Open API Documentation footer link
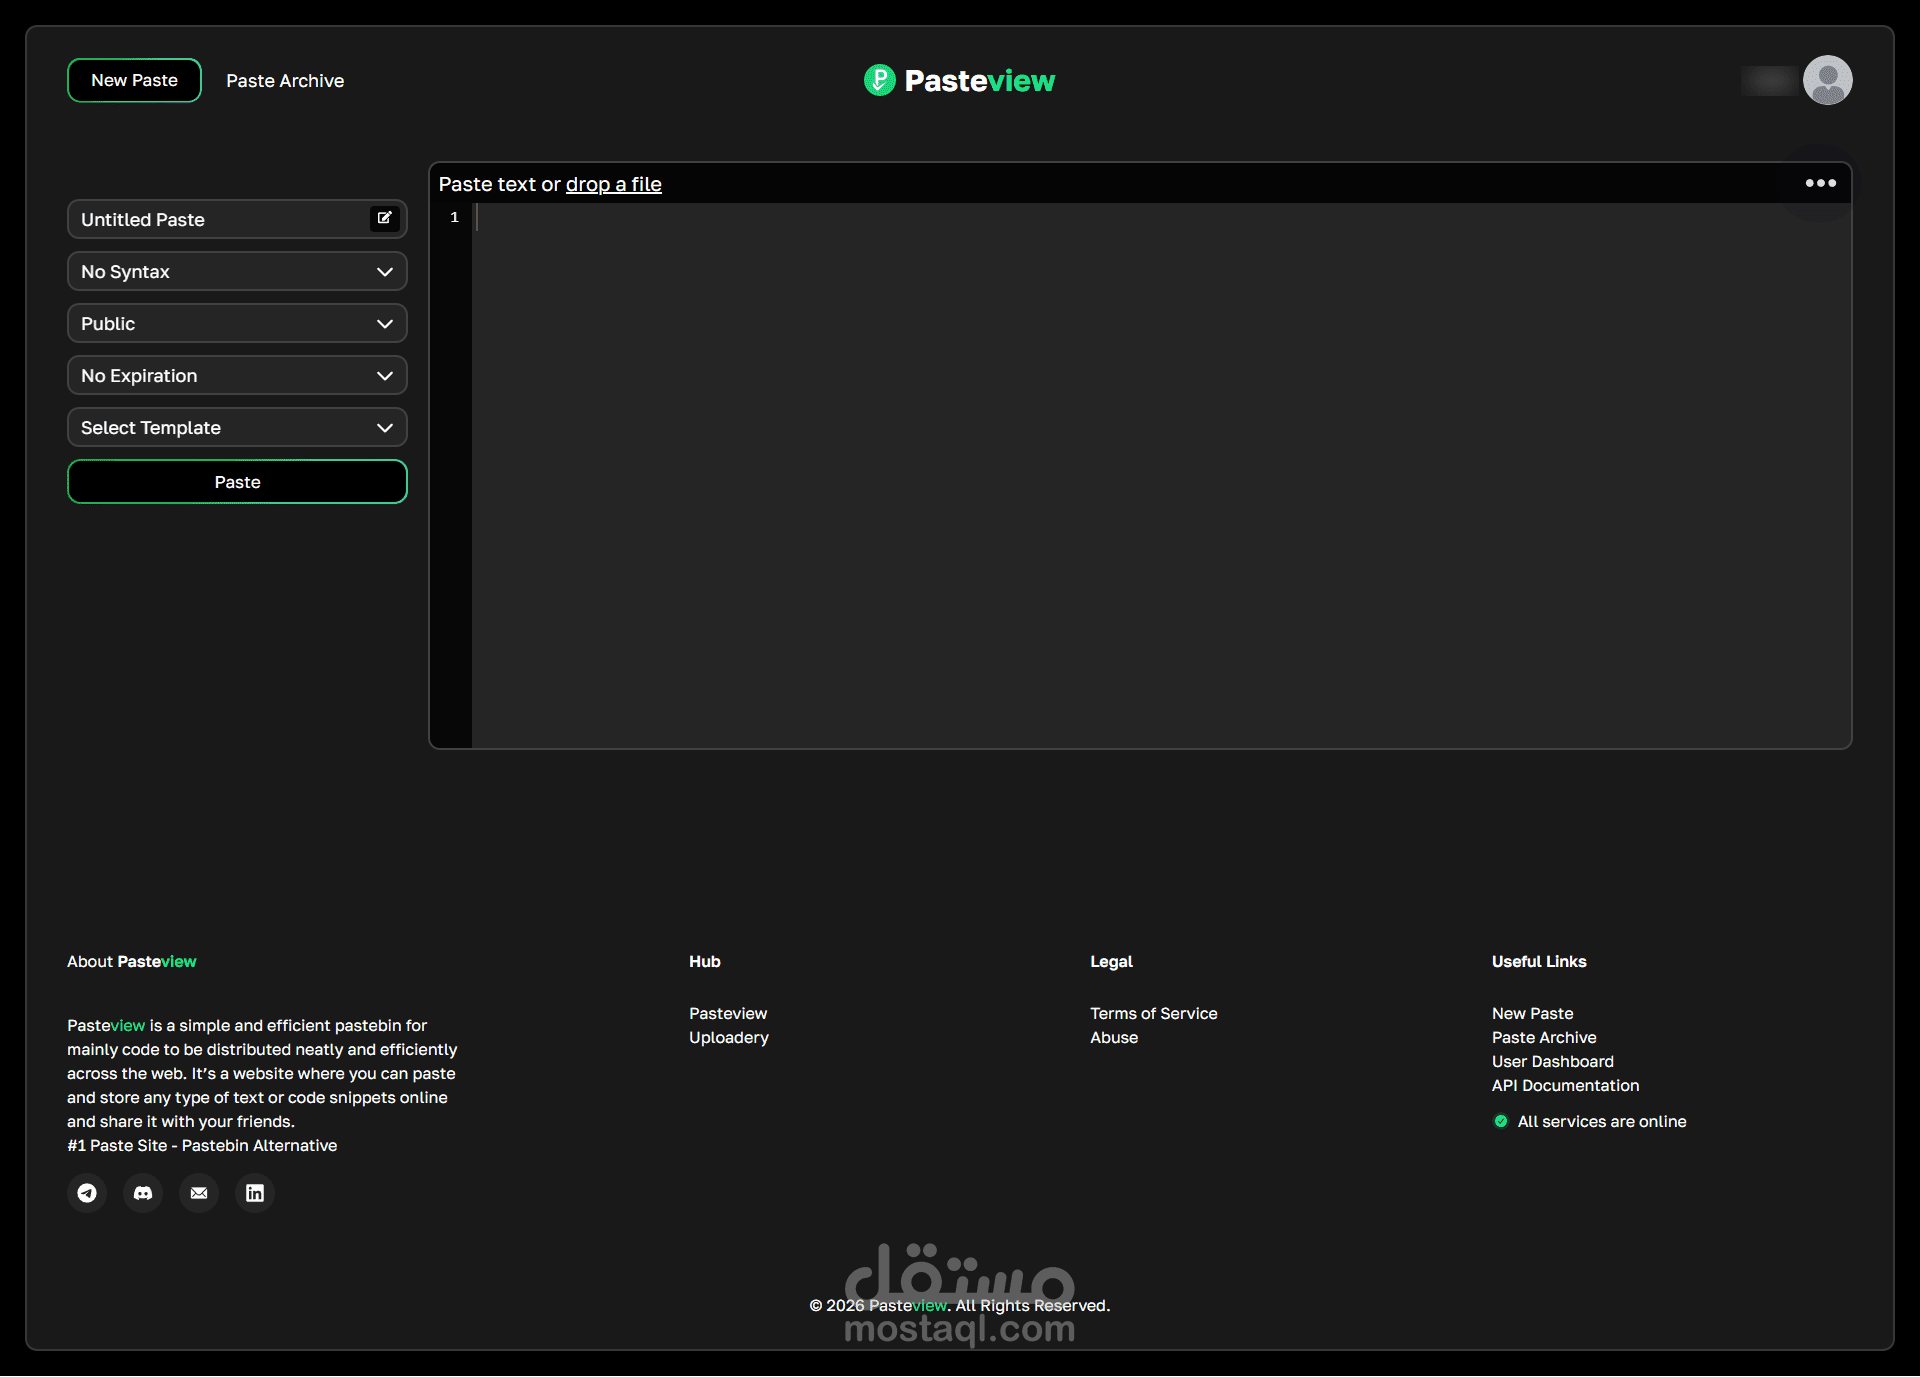Image resolution: width=1920 pixels, height=1377 pixels. point(1566,1085)
